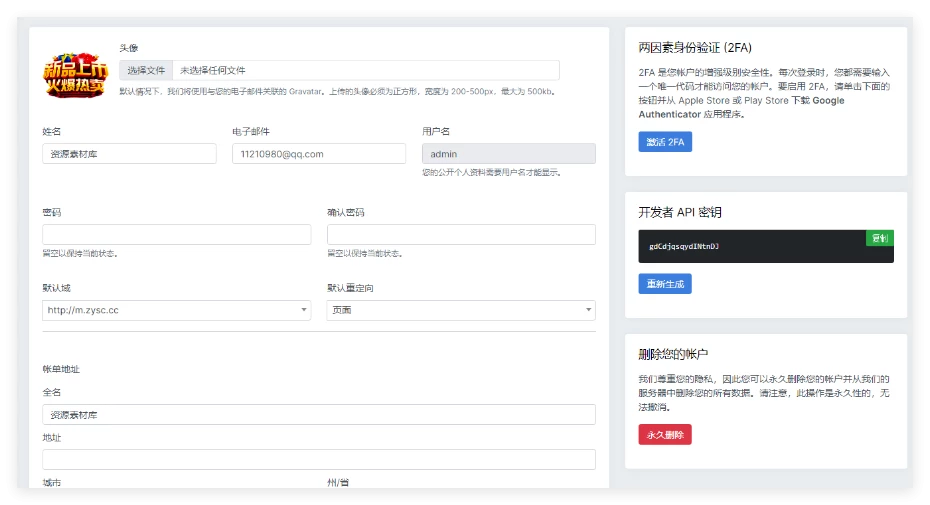Click the 地址 billing address field
The width and height of the screenshot is (930, 505).
pyautogui.click(x=318, y=459)
